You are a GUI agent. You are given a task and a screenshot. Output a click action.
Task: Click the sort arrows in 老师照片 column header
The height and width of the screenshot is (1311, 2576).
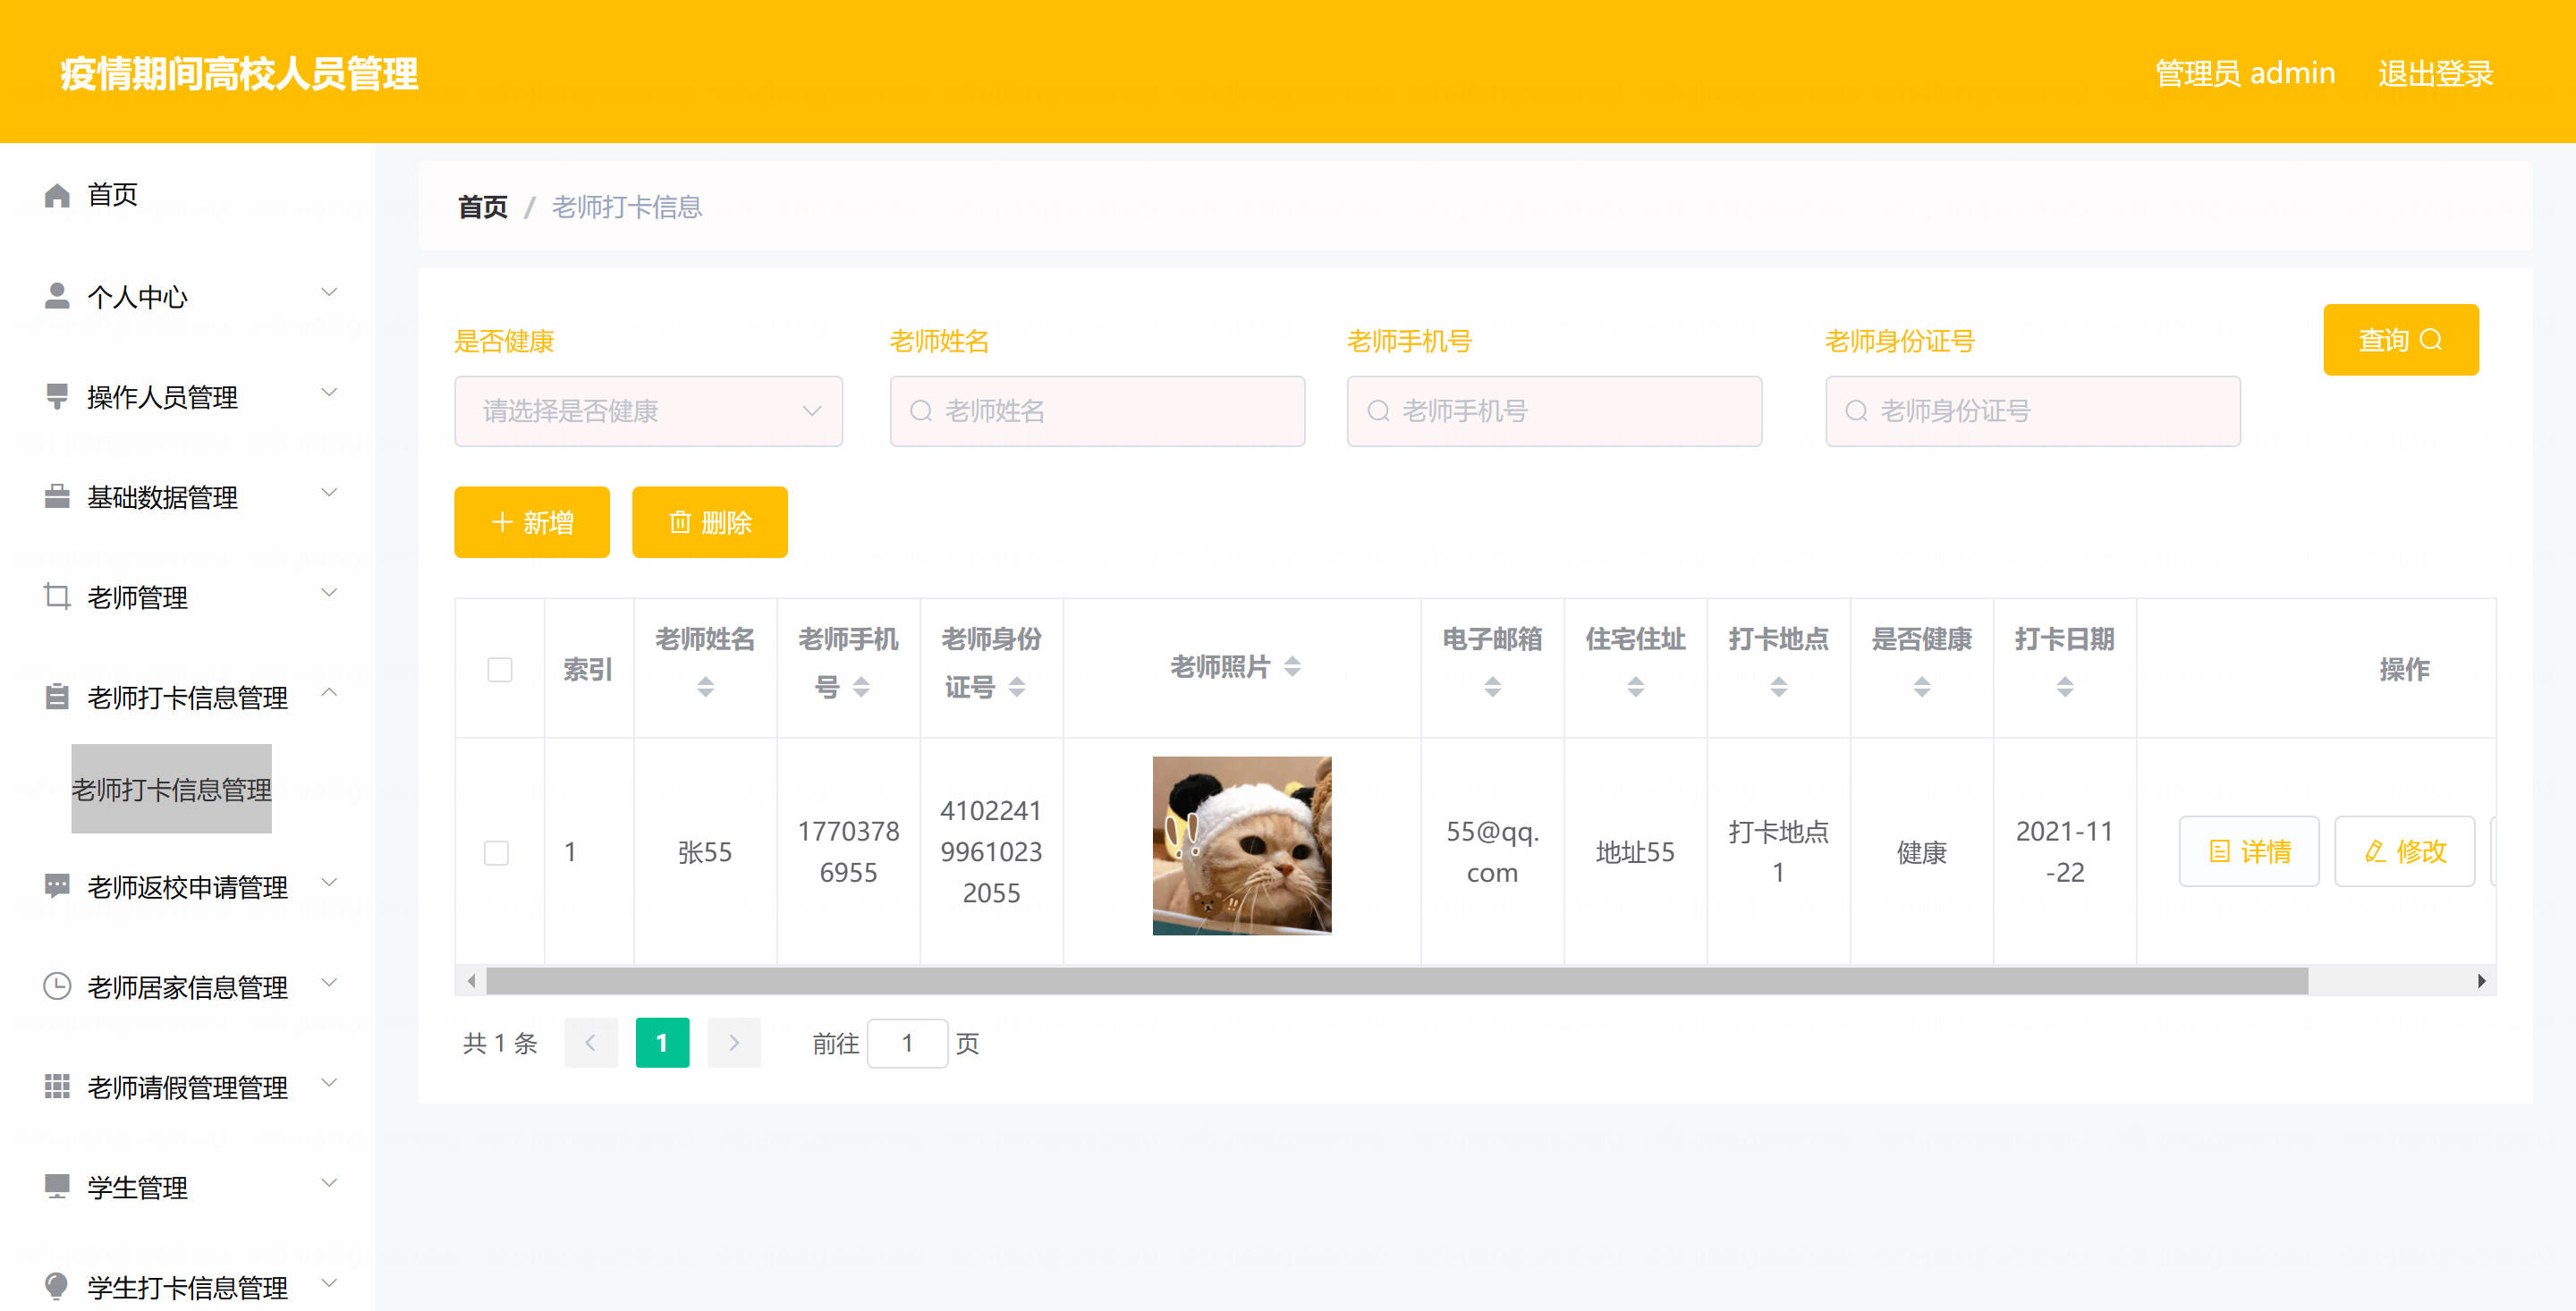point(1292,666)
